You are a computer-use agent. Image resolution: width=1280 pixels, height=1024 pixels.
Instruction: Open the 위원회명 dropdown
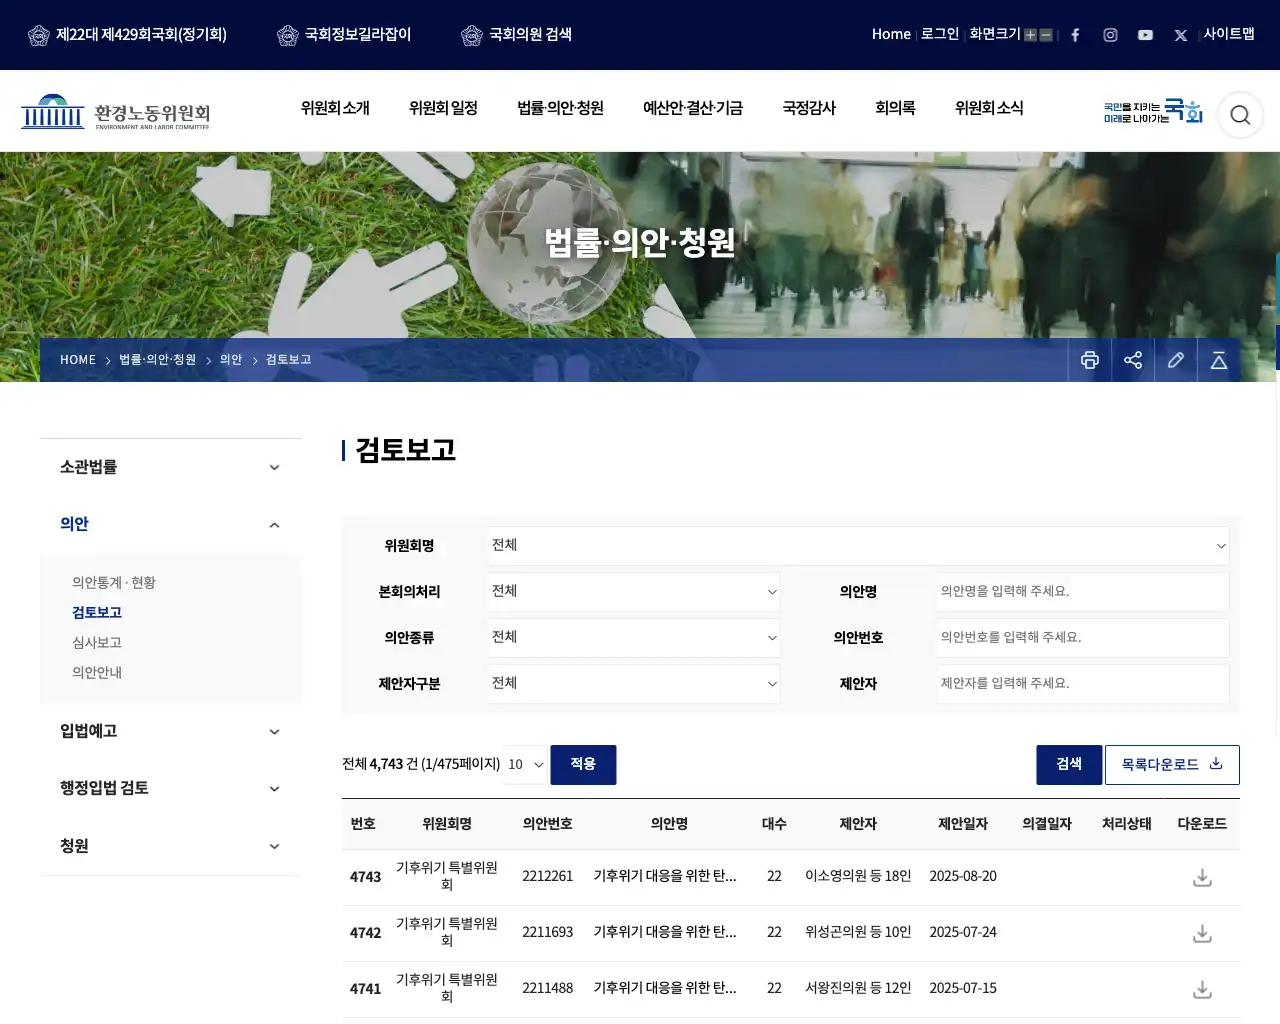coord(858,546)
